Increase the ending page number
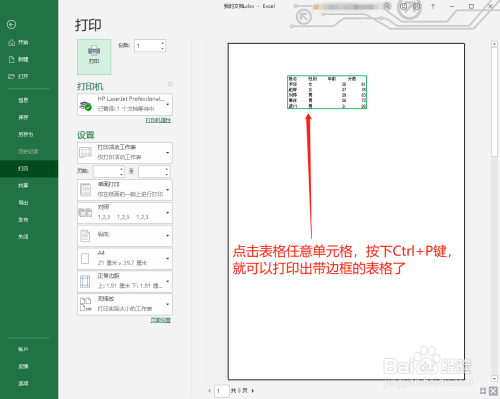 coord(167,169)
